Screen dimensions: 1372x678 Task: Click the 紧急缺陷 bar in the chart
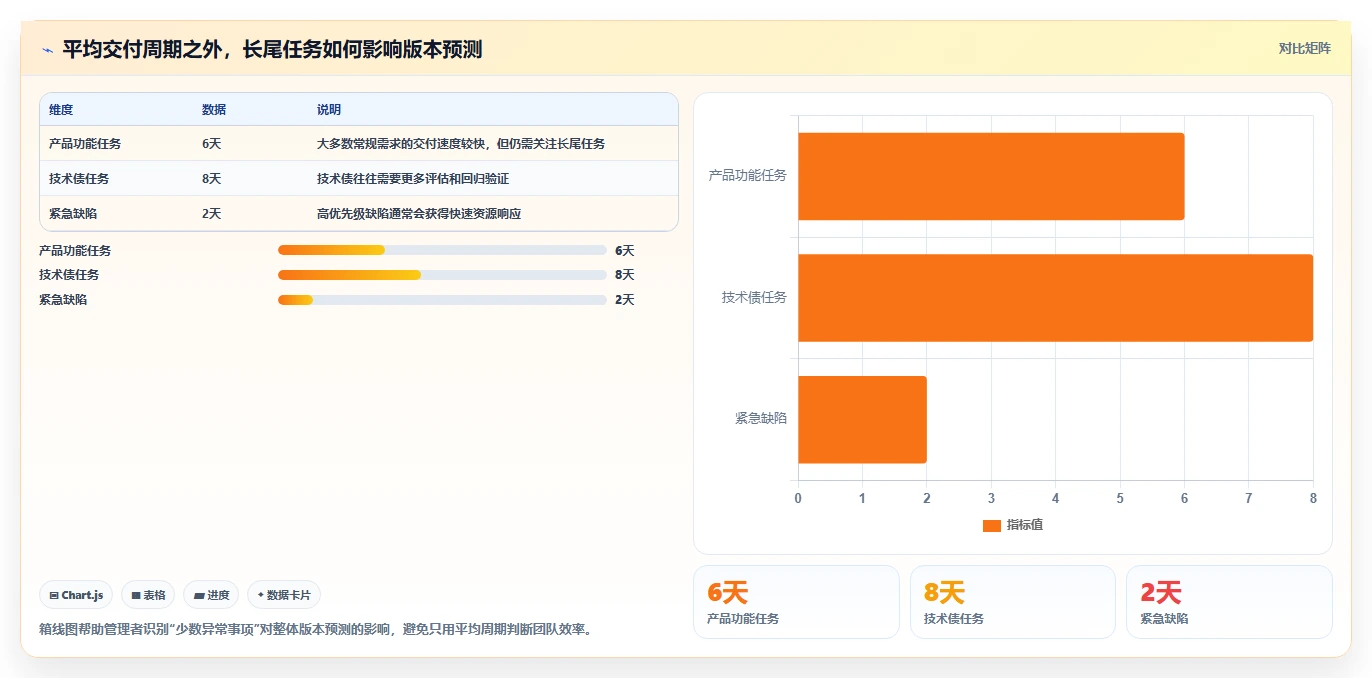point(862,419)
